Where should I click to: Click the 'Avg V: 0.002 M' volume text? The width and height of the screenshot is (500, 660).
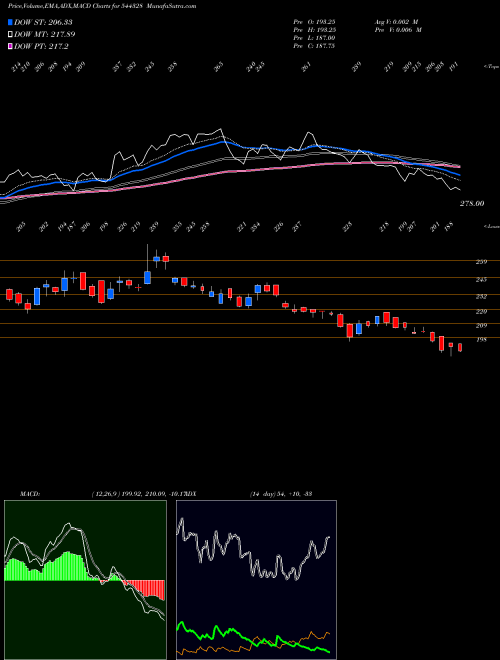(398, 21)
